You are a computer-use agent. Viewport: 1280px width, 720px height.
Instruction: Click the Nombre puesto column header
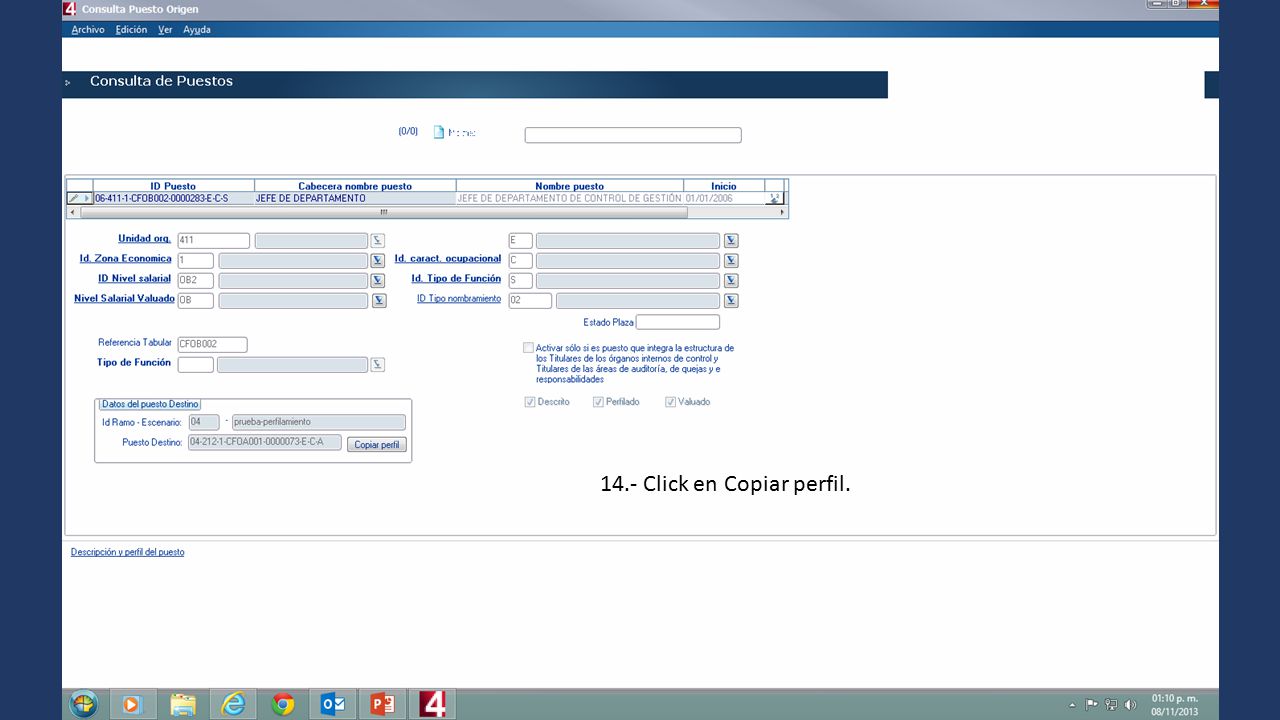[x=570, y=186]
